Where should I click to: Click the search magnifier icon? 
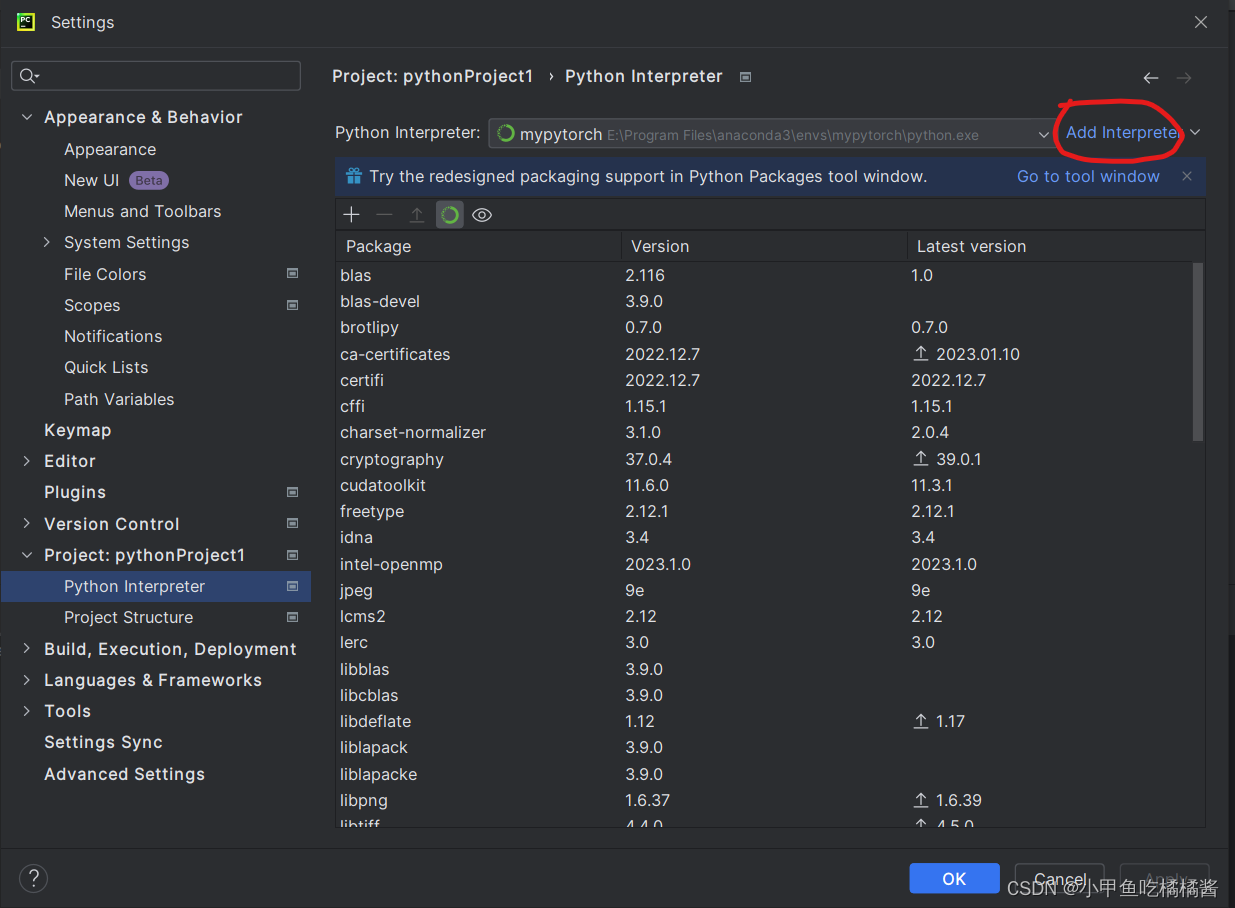pos(28,76)
